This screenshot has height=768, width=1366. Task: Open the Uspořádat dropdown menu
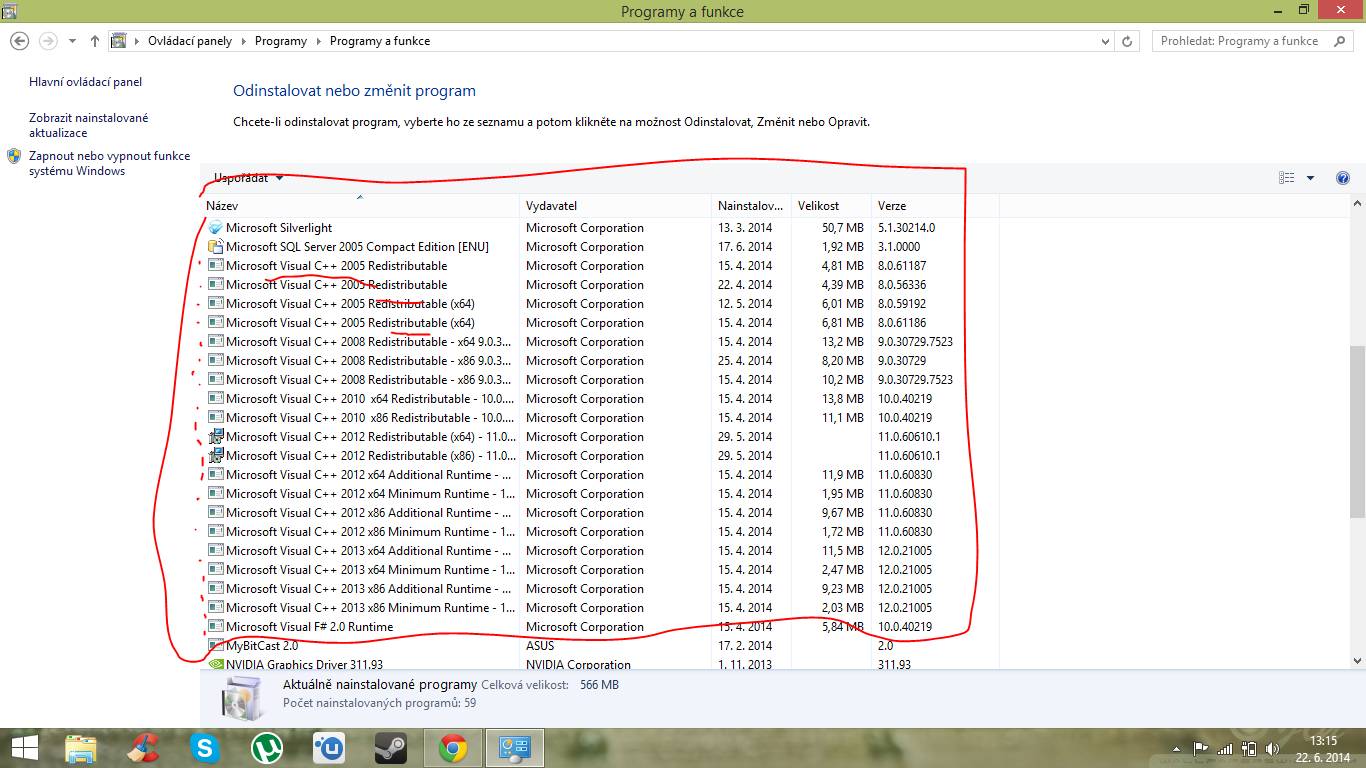[x=248, y=178]
